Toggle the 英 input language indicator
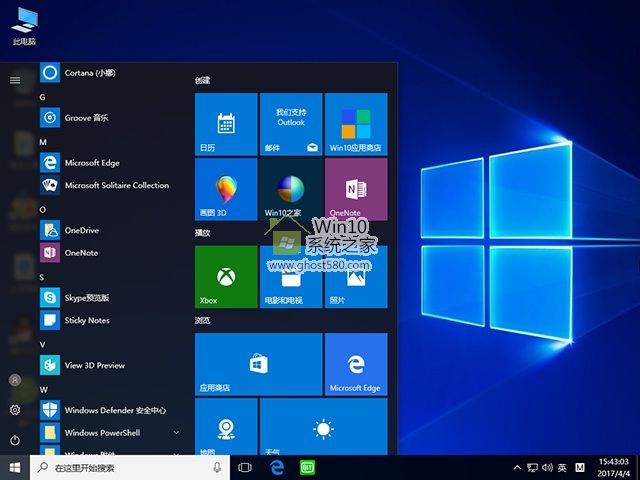Screen dimensions: 640x480 click(562, 468)
